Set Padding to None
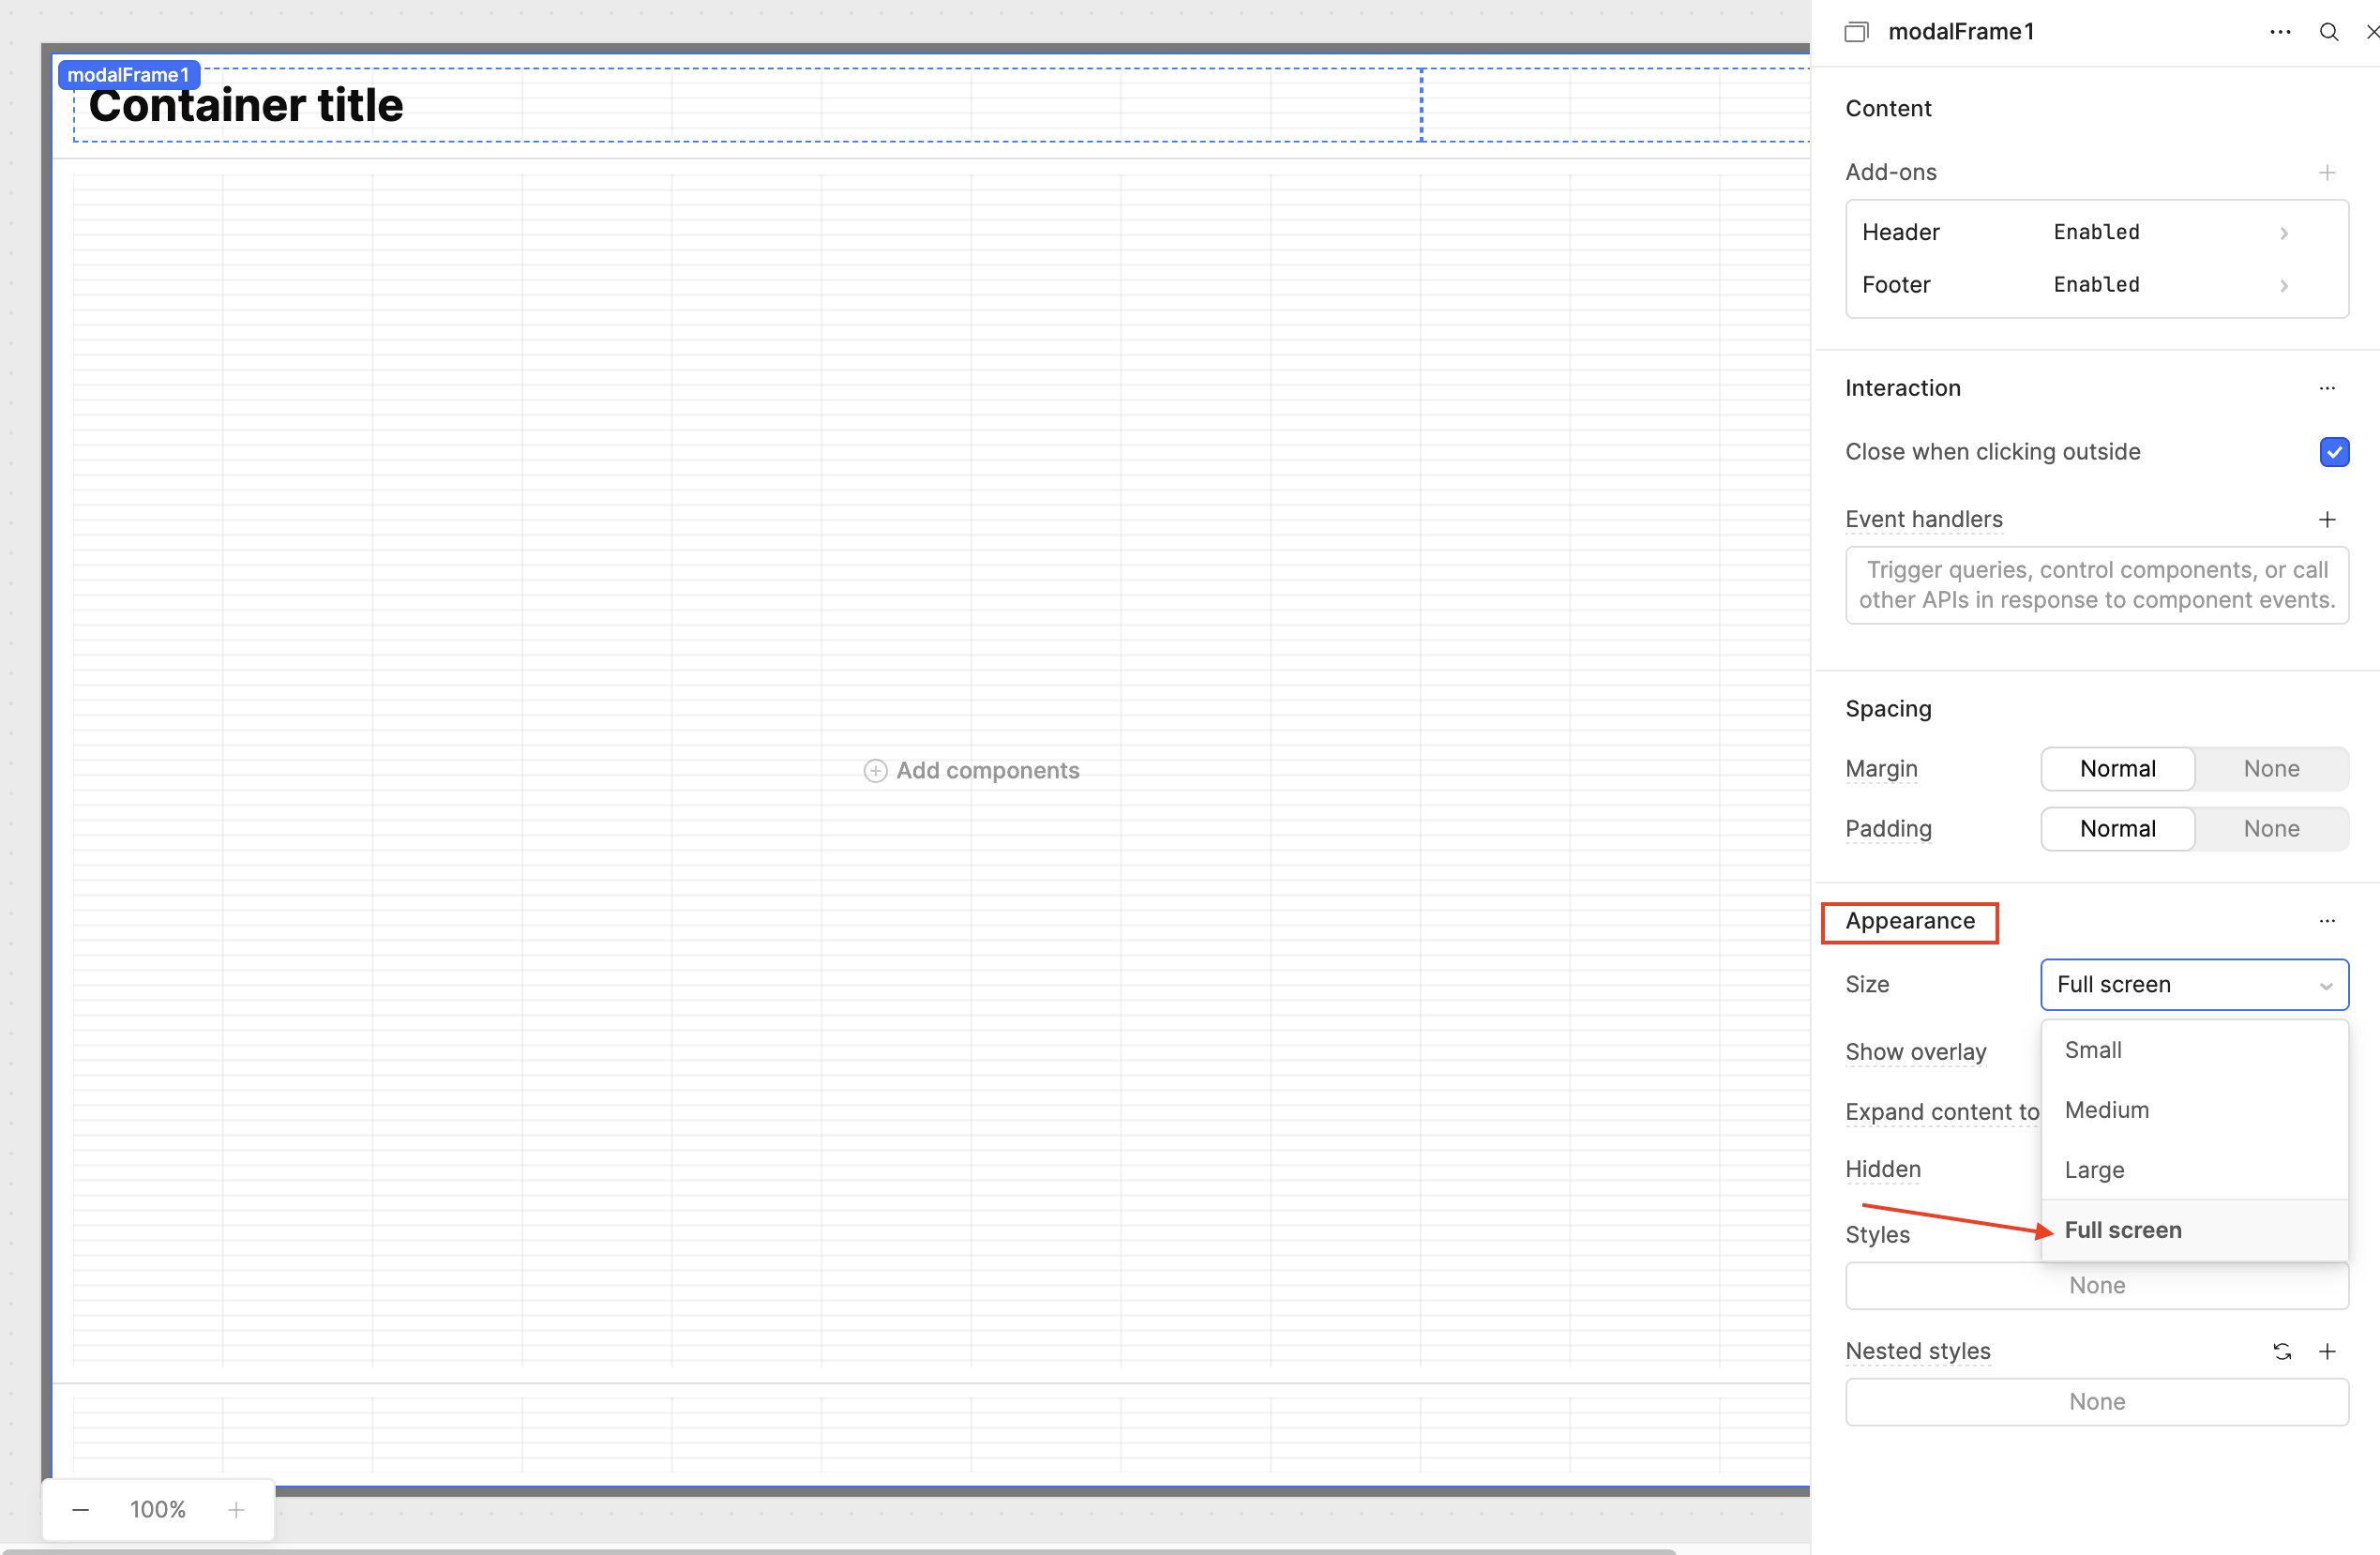Screen dimensions: 2380x1555 pyautogui.click(x=2270, y=828)
